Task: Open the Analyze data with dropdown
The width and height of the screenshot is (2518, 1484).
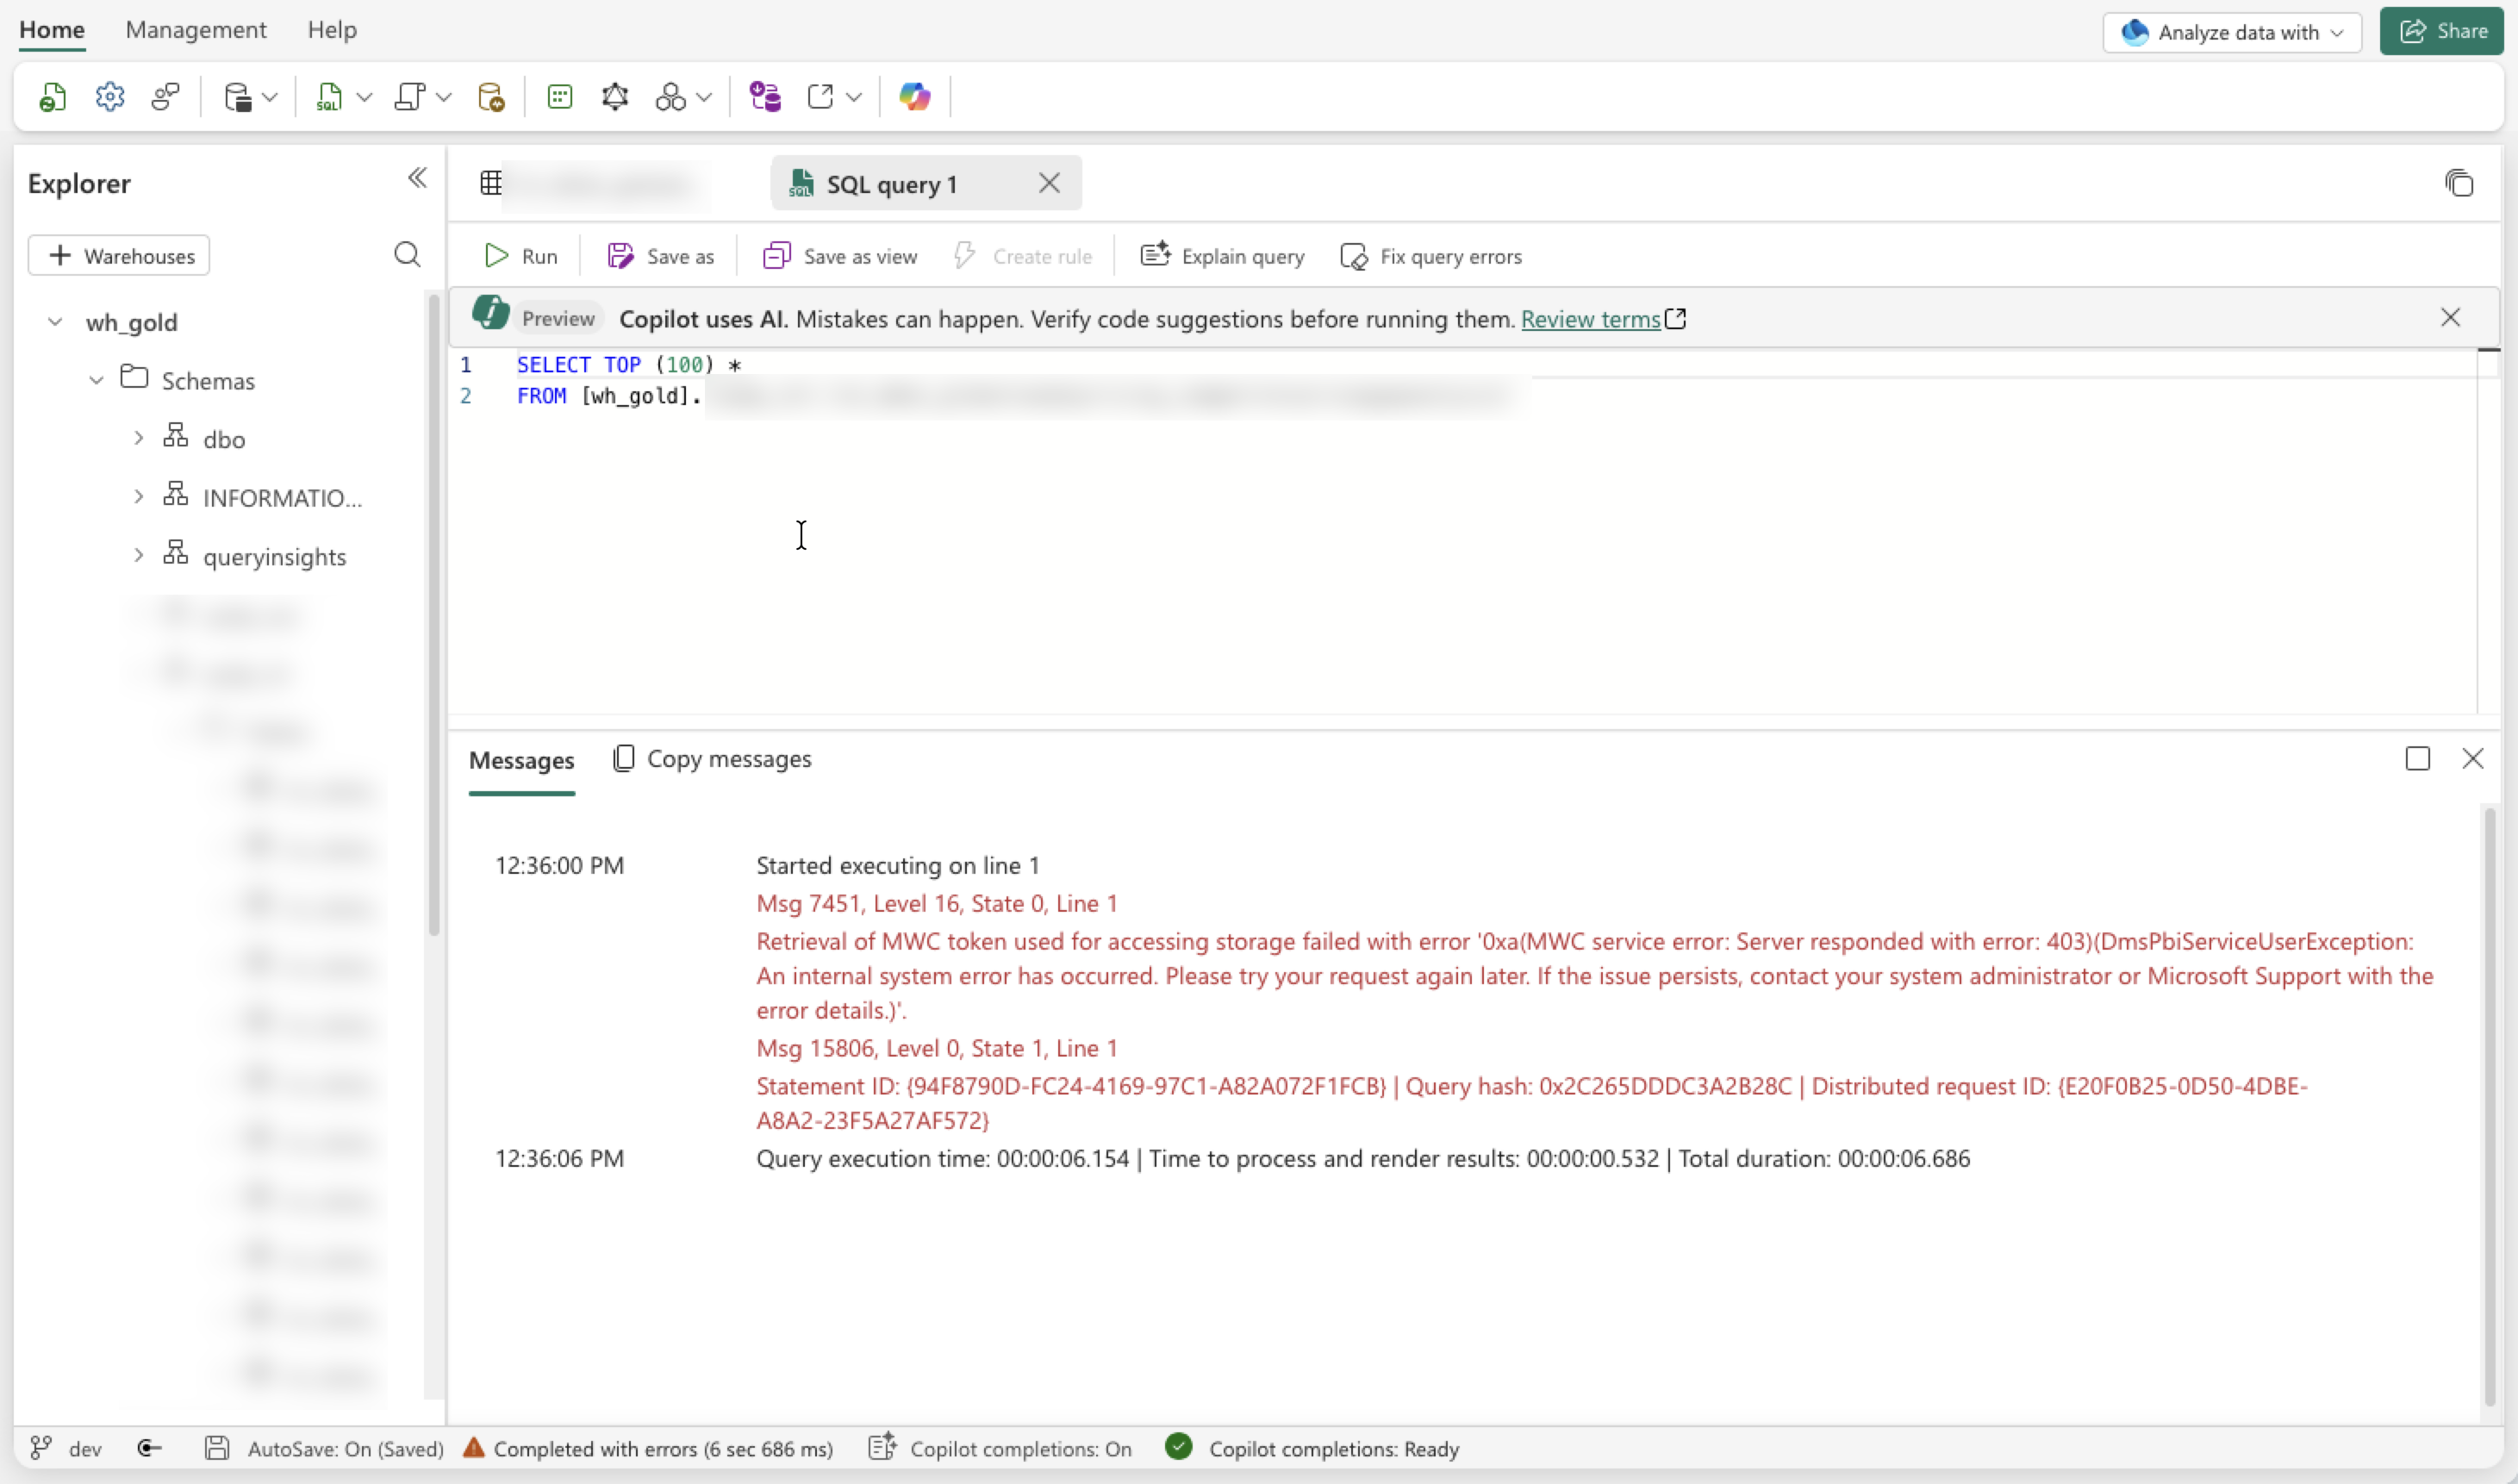Action: point(2232,32)
